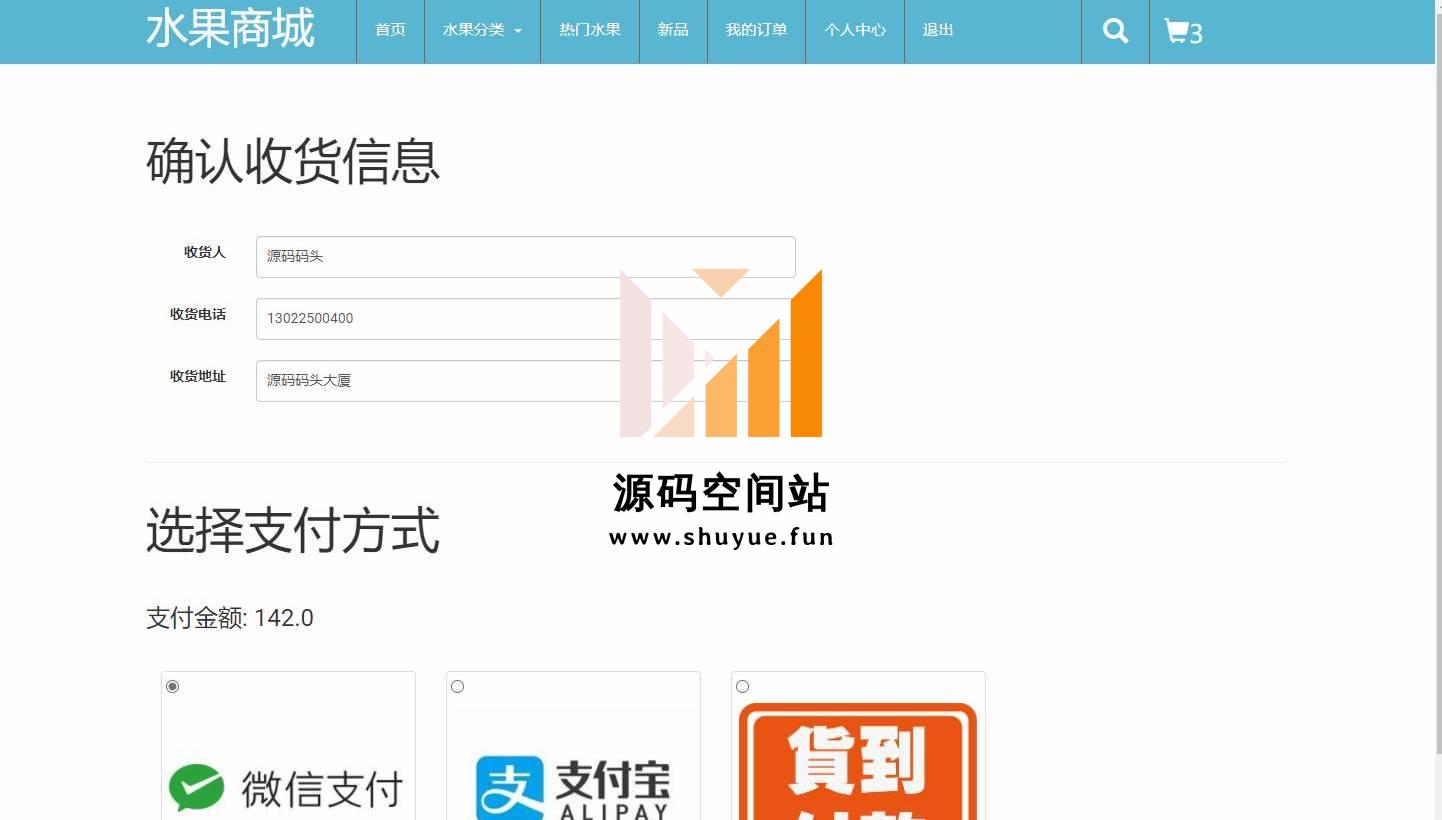The width and height of the screenshot is (1442, 820).
Task: Click the 水果商城 site logo
Action: 230,29
